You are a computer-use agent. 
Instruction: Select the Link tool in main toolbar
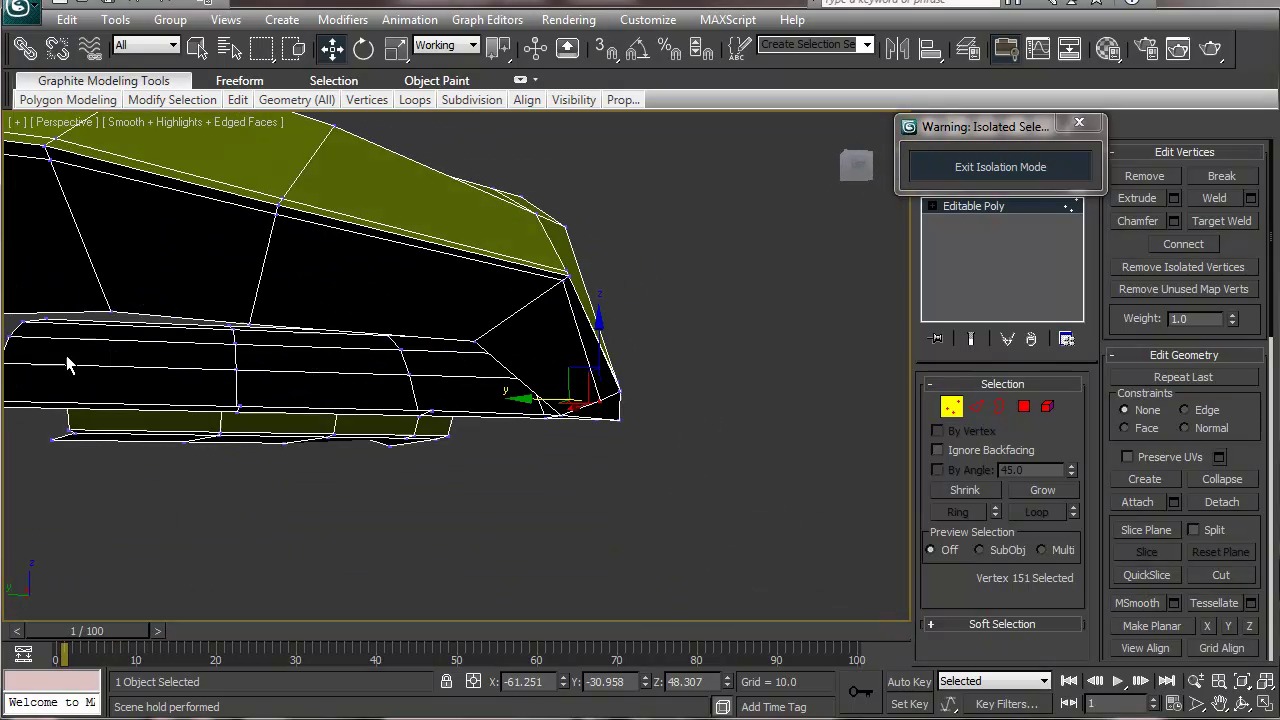click(x=26, y=47)
